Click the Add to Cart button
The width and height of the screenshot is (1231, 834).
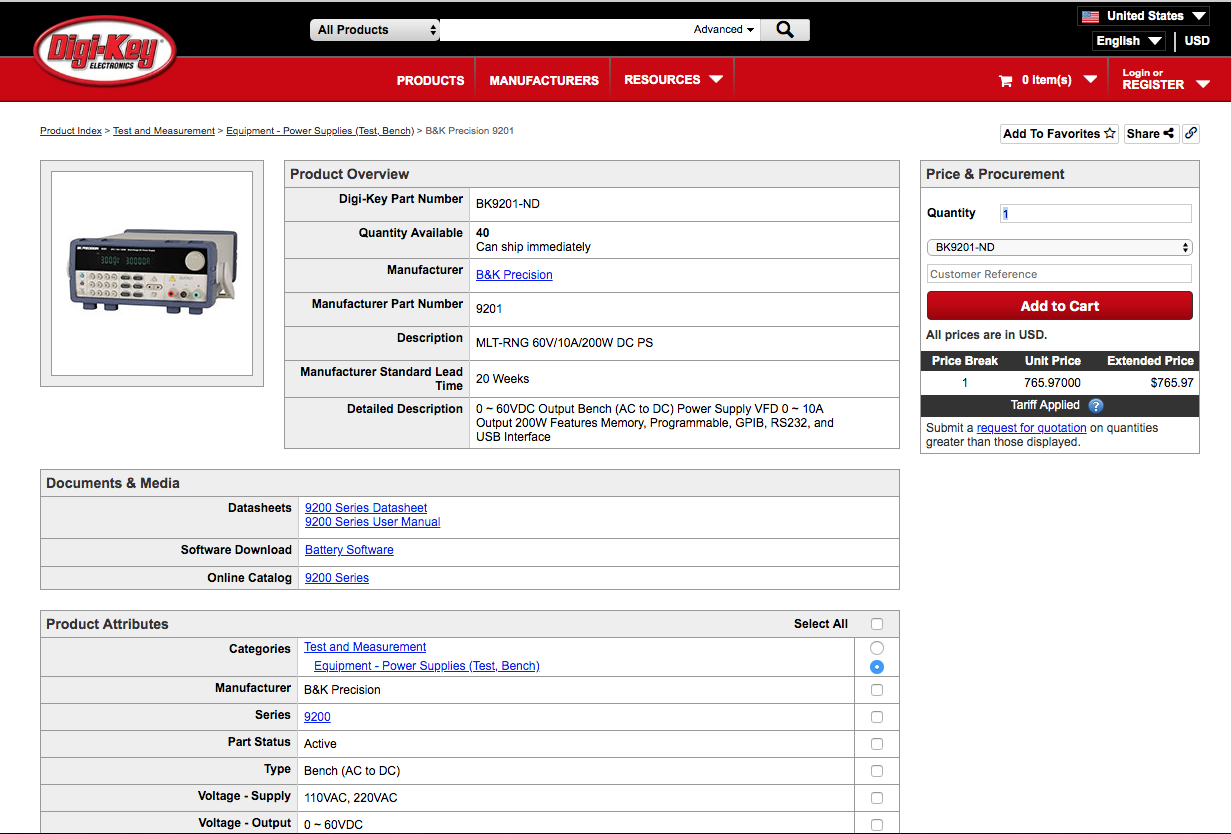[1060, 306]
